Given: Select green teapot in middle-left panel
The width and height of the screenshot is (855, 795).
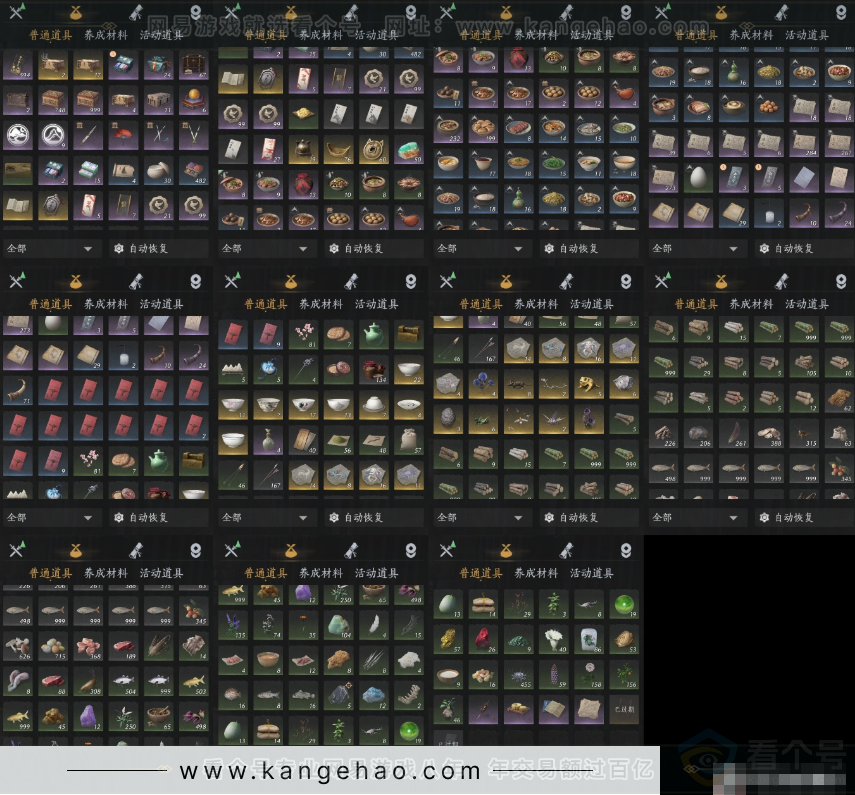Looking at the screenshot, I should click(x=159, y=461).
